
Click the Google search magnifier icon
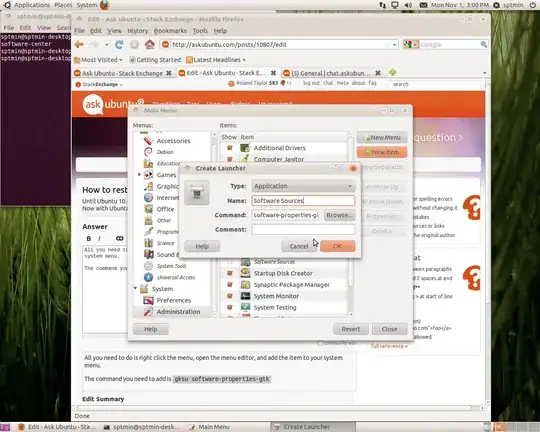coord(484,44)
